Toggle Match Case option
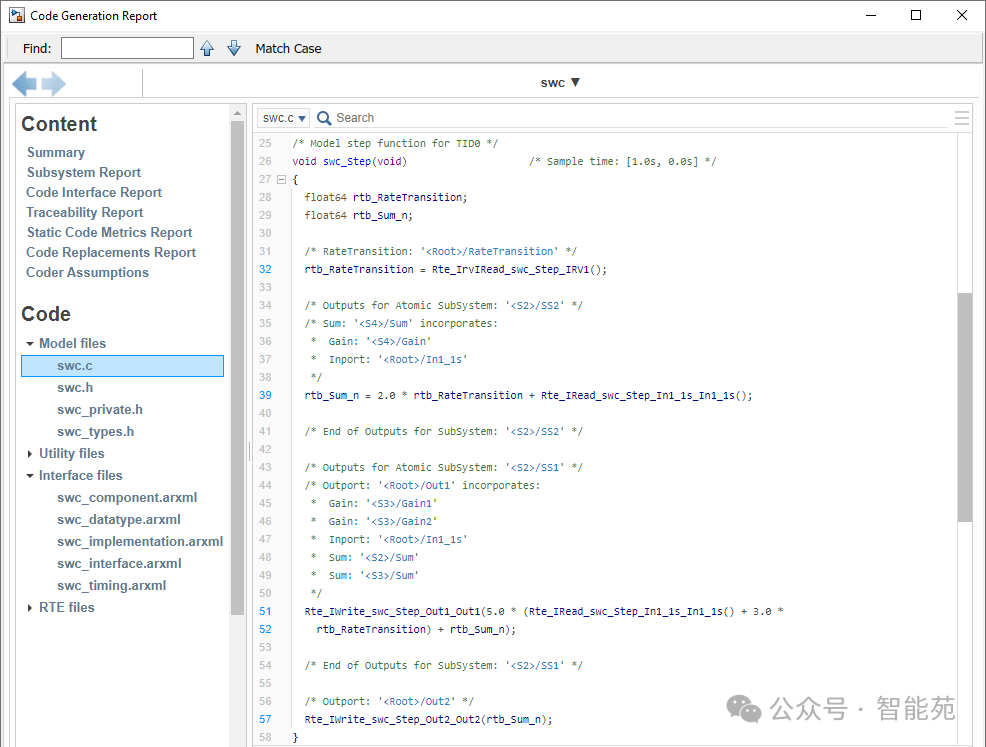The height and width of the screenshot is (747, 986). pos(288,48)
